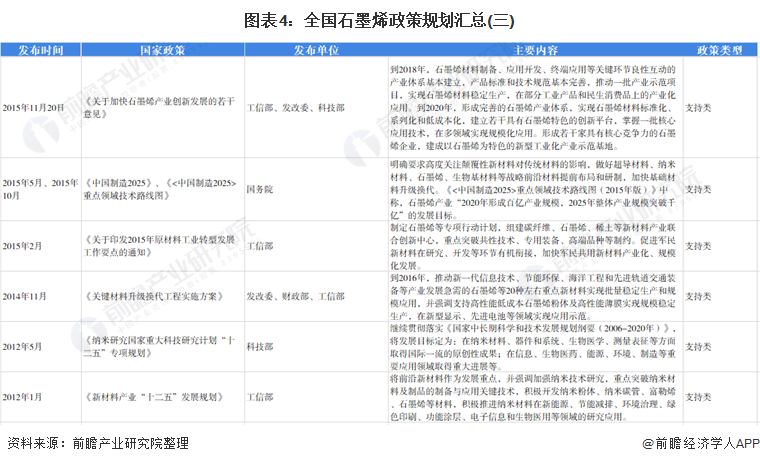This screenshot has width=760, height=464.
Task: Click the @前瞻经济学人APP credit
Action: [700, 443]
